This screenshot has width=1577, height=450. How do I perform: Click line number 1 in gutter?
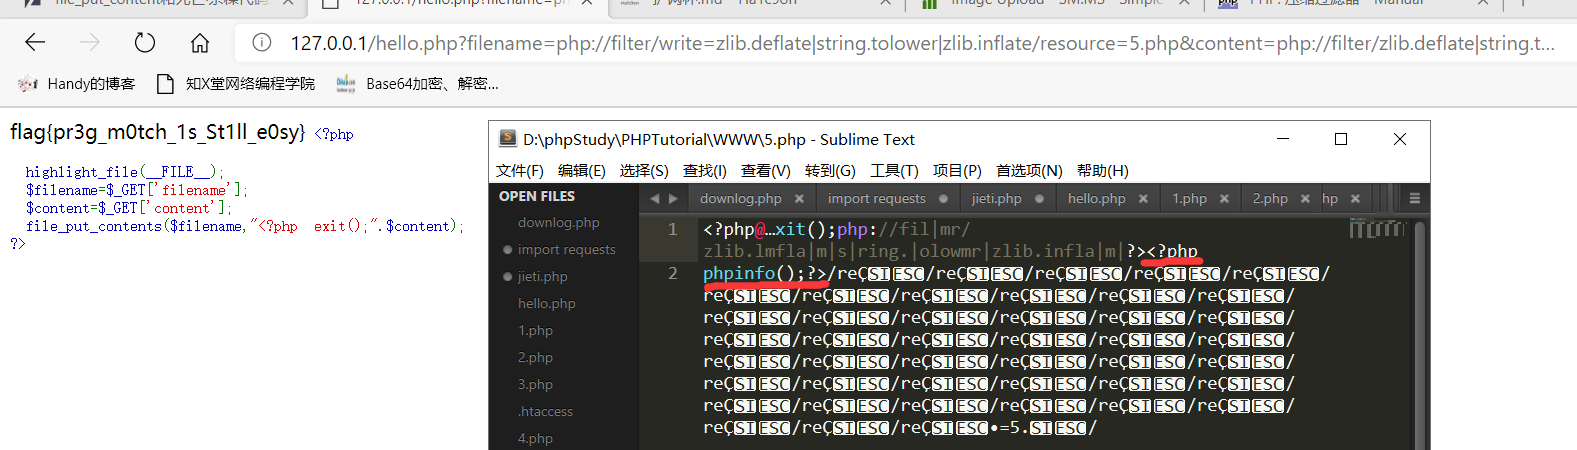coord(672,229)
